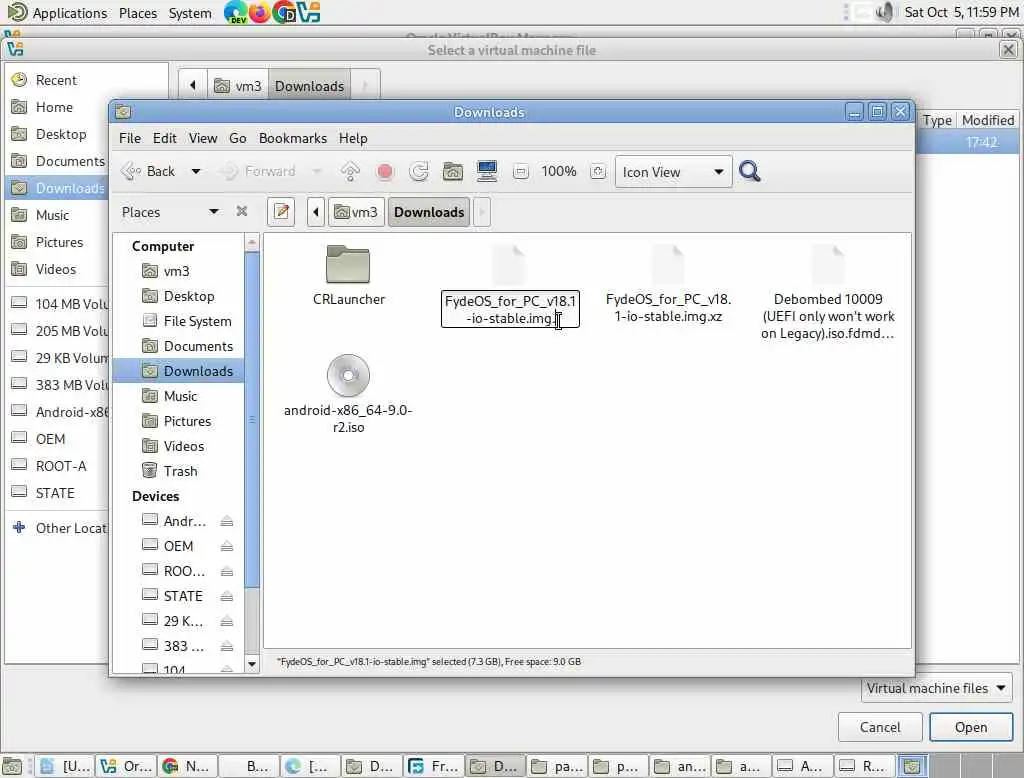
Task: Select Recent in the file chooser dialog
Action: coord(56,80)
